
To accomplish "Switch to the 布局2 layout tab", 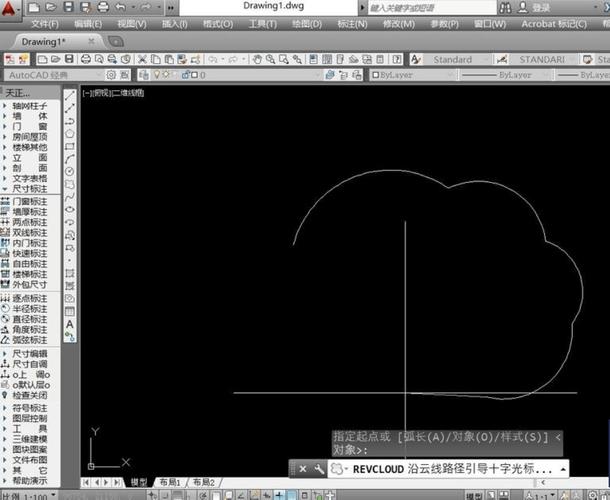I will pos(204,482).
